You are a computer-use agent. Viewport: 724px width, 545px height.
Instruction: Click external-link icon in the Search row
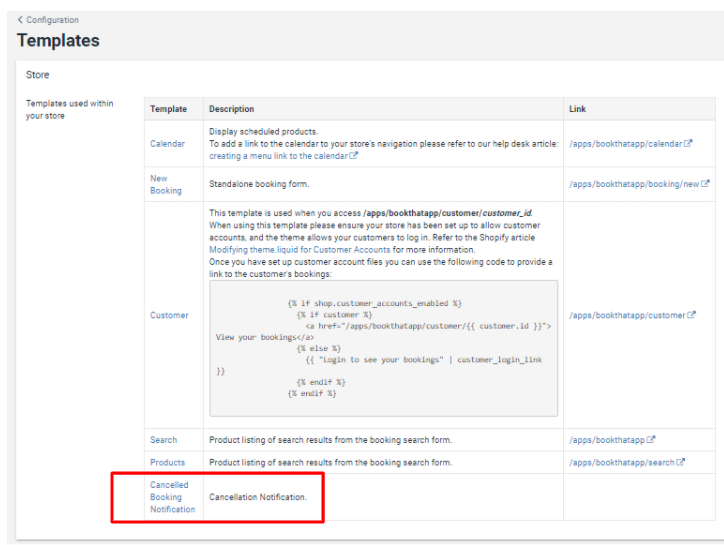(x=651, y=440)
